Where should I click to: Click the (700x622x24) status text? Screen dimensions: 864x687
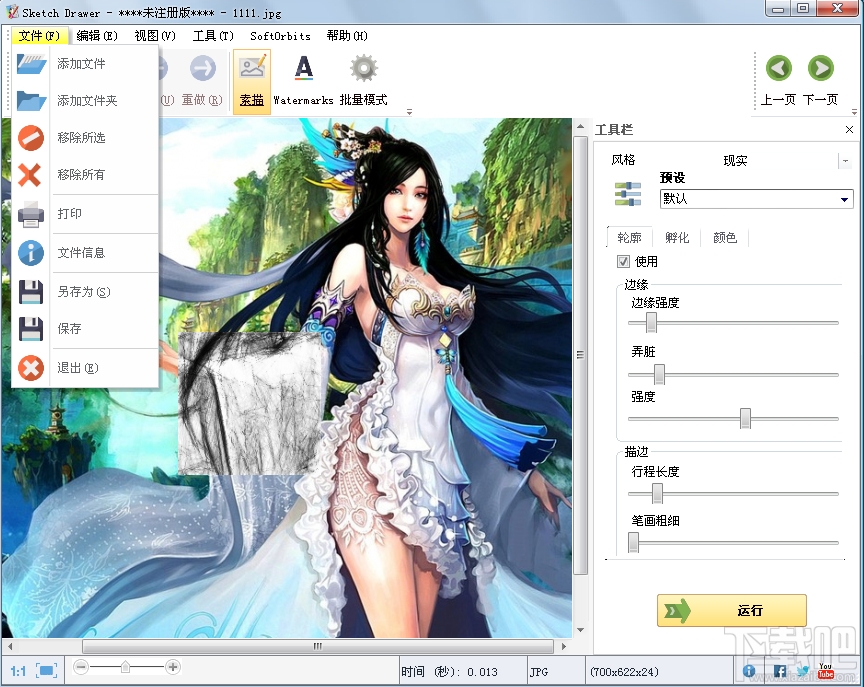(624, 672)
